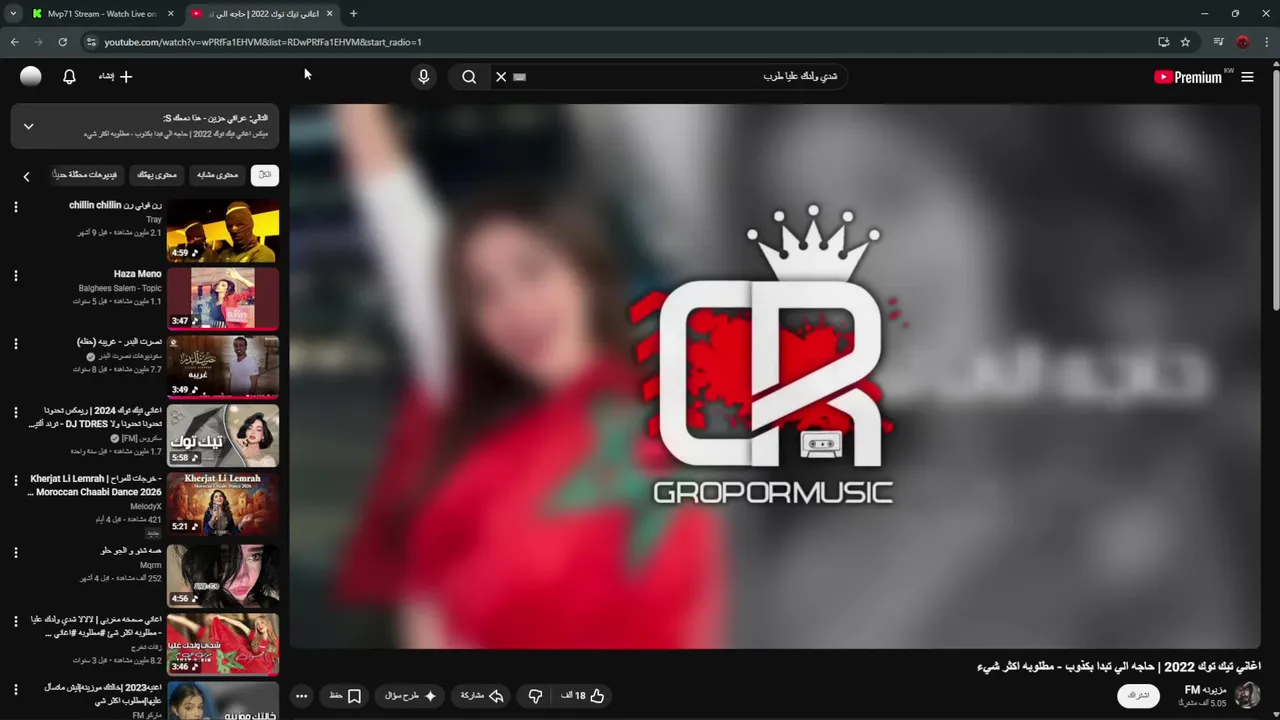Close the Mvp71 Stream tab

[x=170, y=14]
